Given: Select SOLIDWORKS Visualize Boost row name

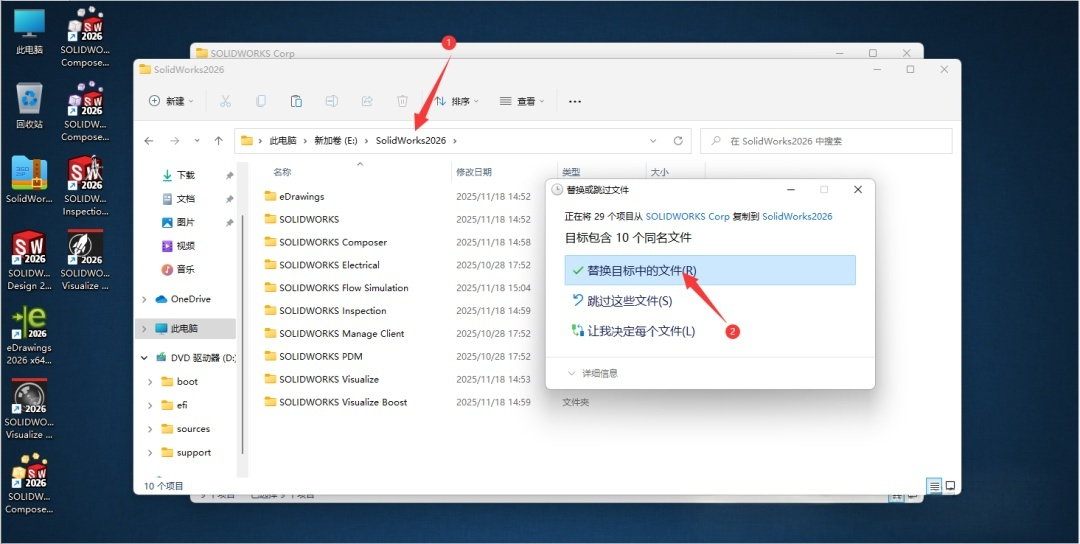Looking at the screenshot, I should pyautogui.click(x=343, y=401).
